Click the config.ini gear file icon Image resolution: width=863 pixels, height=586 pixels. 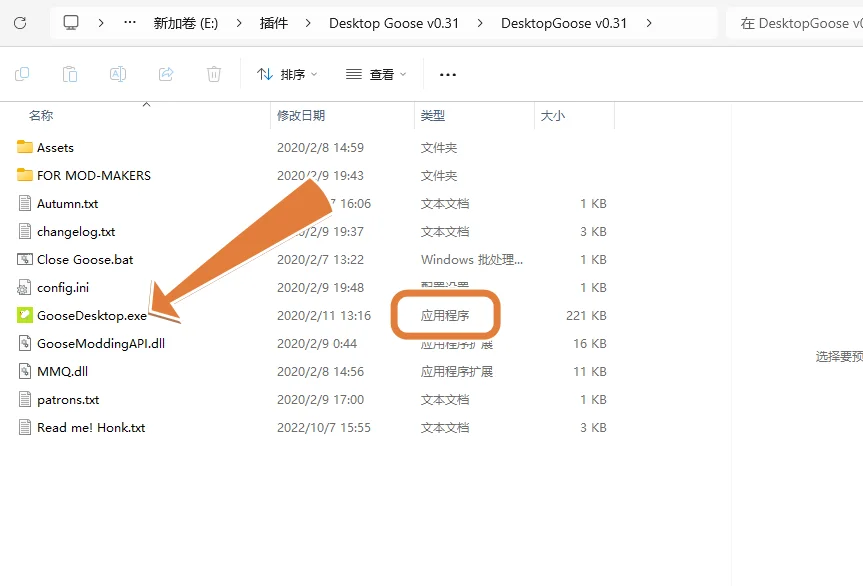click(x=24, y=287)
